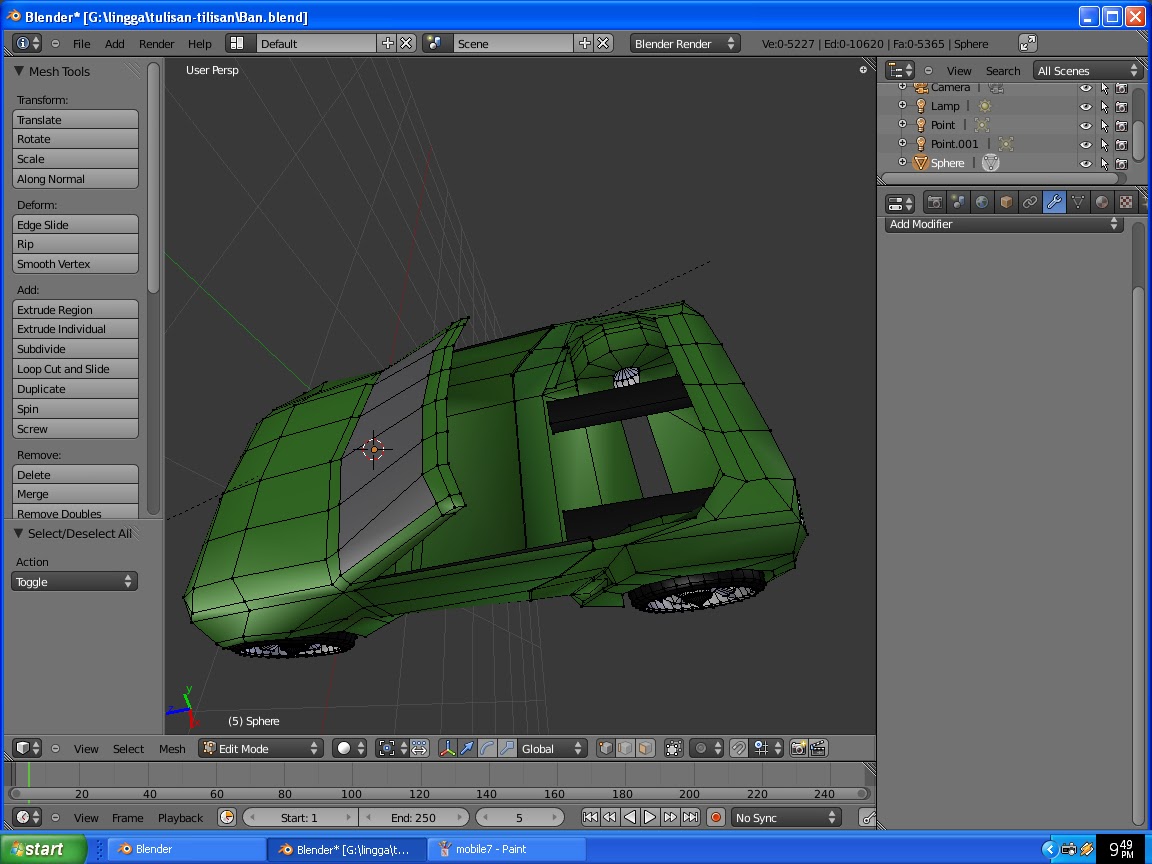Open the Edit Mode dropdown
The height and width of the screenshot is (864, 1152).
click(x=260, y=748)
